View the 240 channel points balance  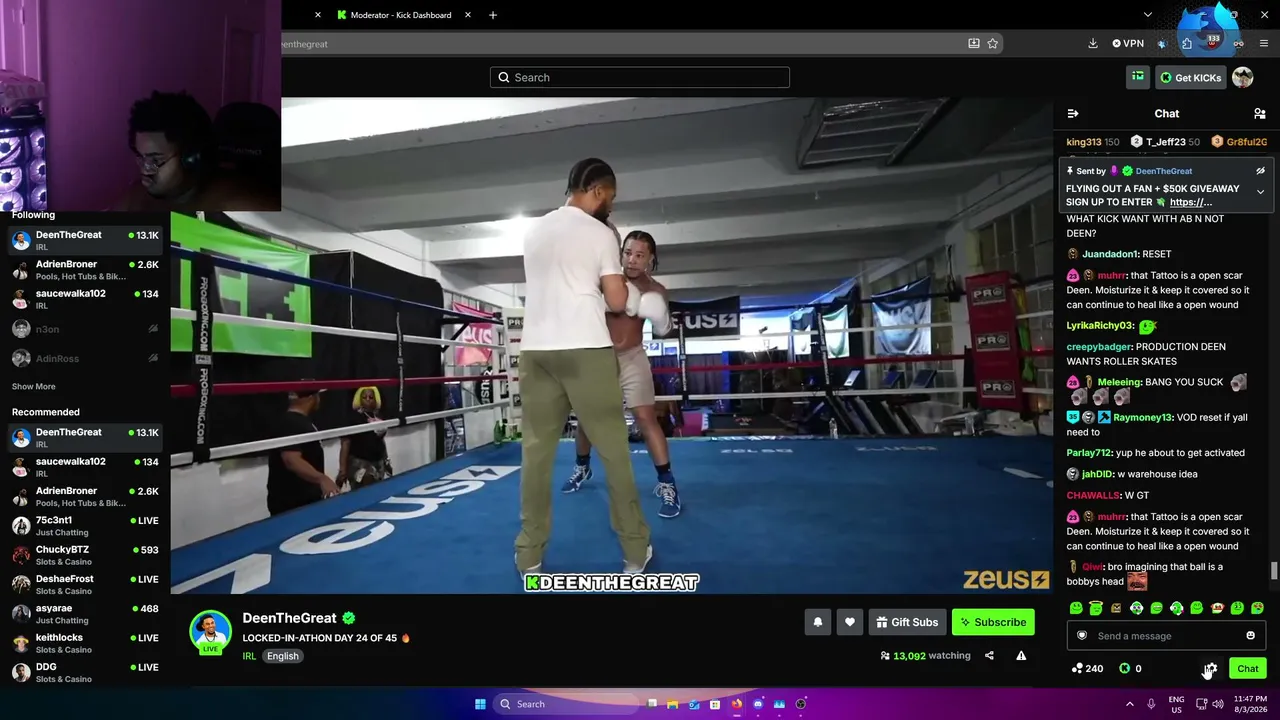point(1087,668)
